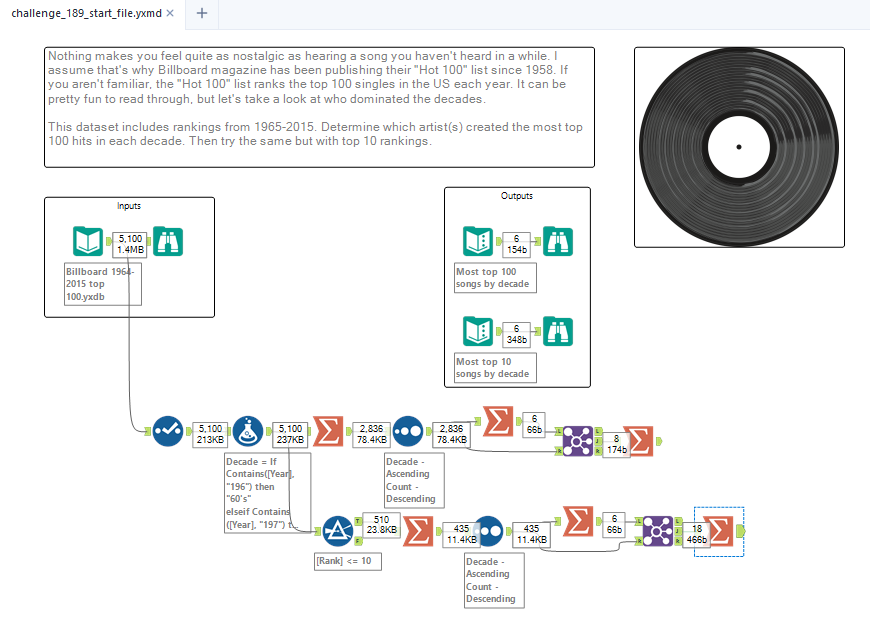
Task: Click the 6 154b connection label
Action: [x=516, y=244]
